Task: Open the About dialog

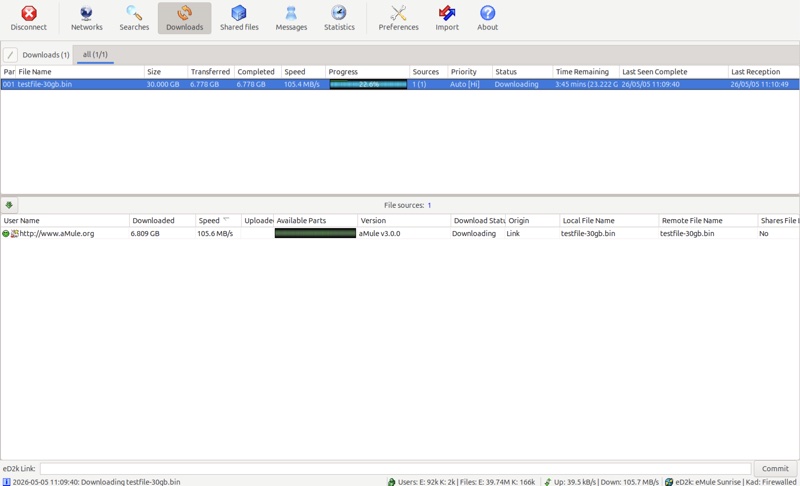Action: [487, 18]
